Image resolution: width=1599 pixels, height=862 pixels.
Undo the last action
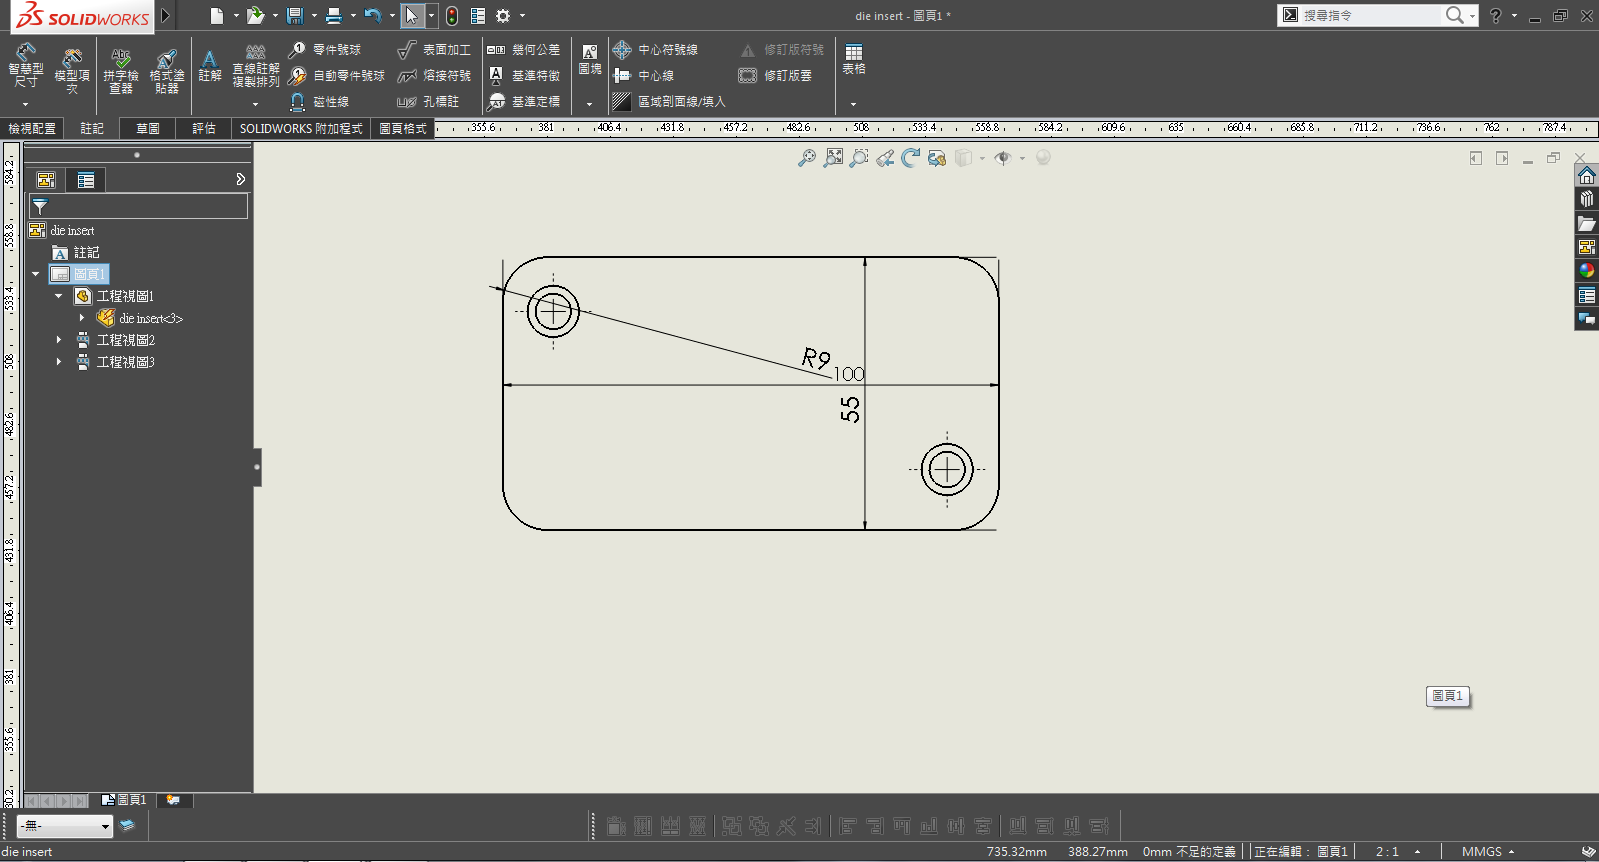pyautogui.click(x=373, y=16)
